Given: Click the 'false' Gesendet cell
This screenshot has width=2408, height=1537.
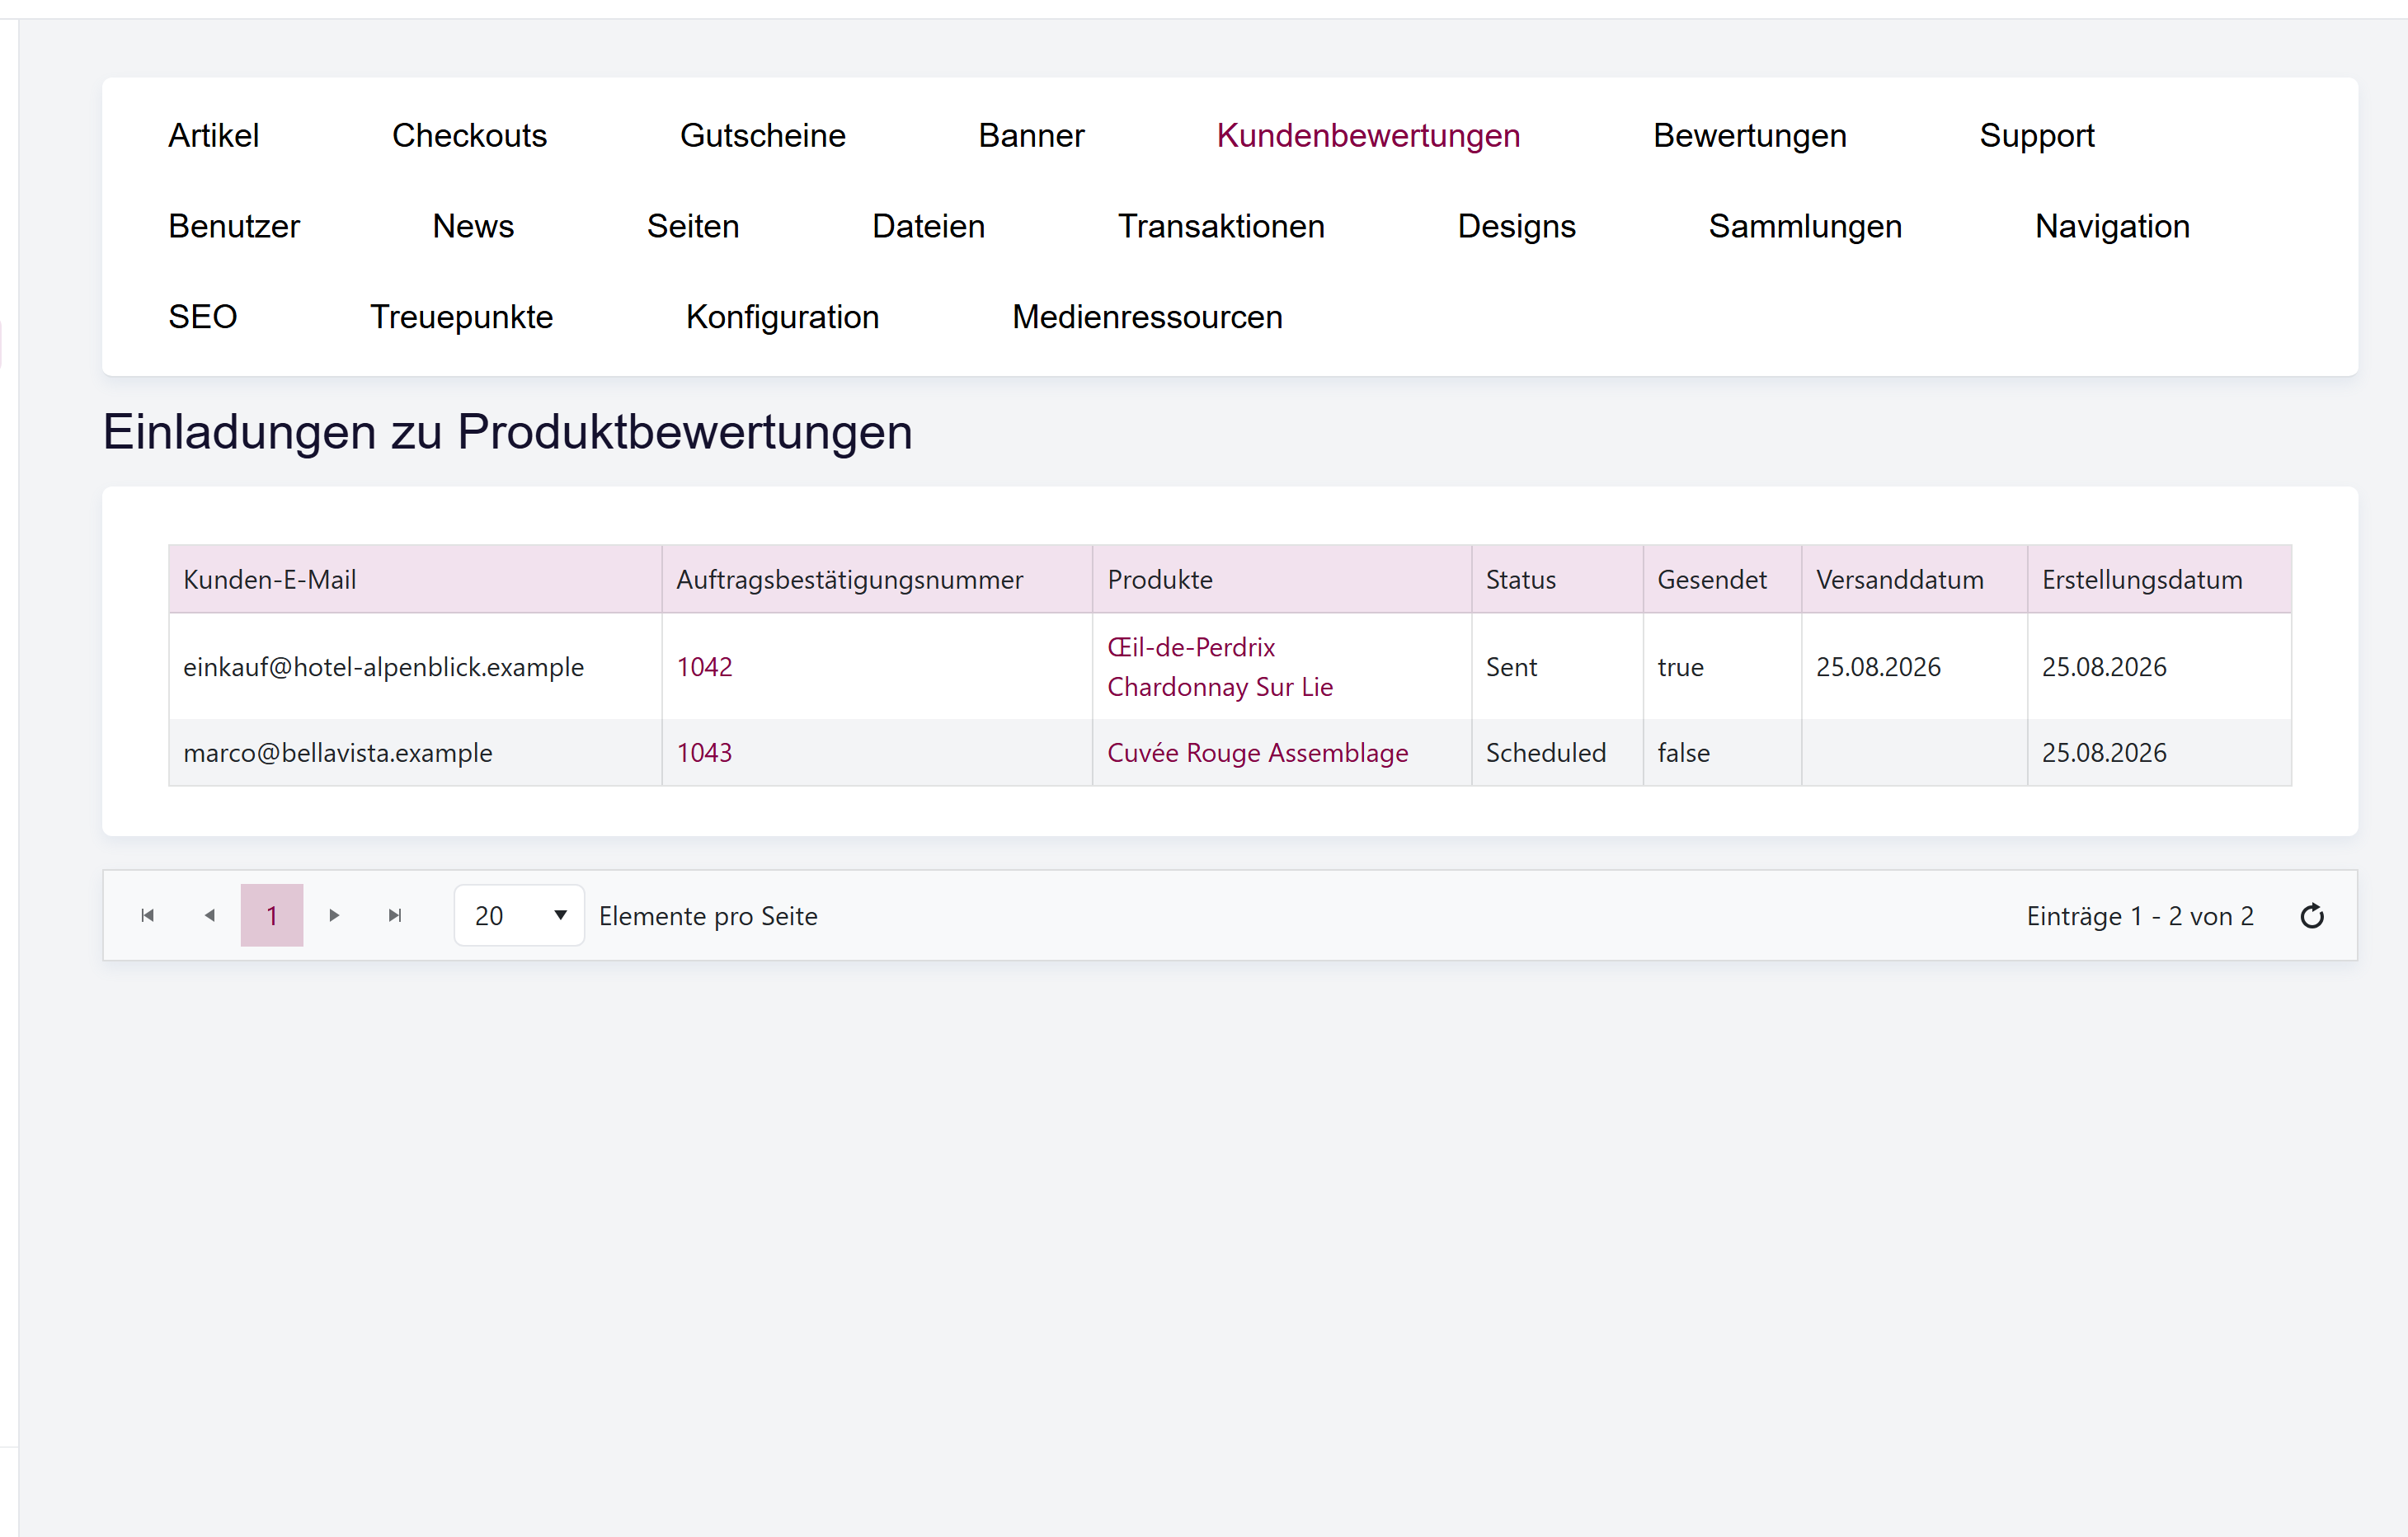Looking at the screenshot, I should [x=1722, y=753].
